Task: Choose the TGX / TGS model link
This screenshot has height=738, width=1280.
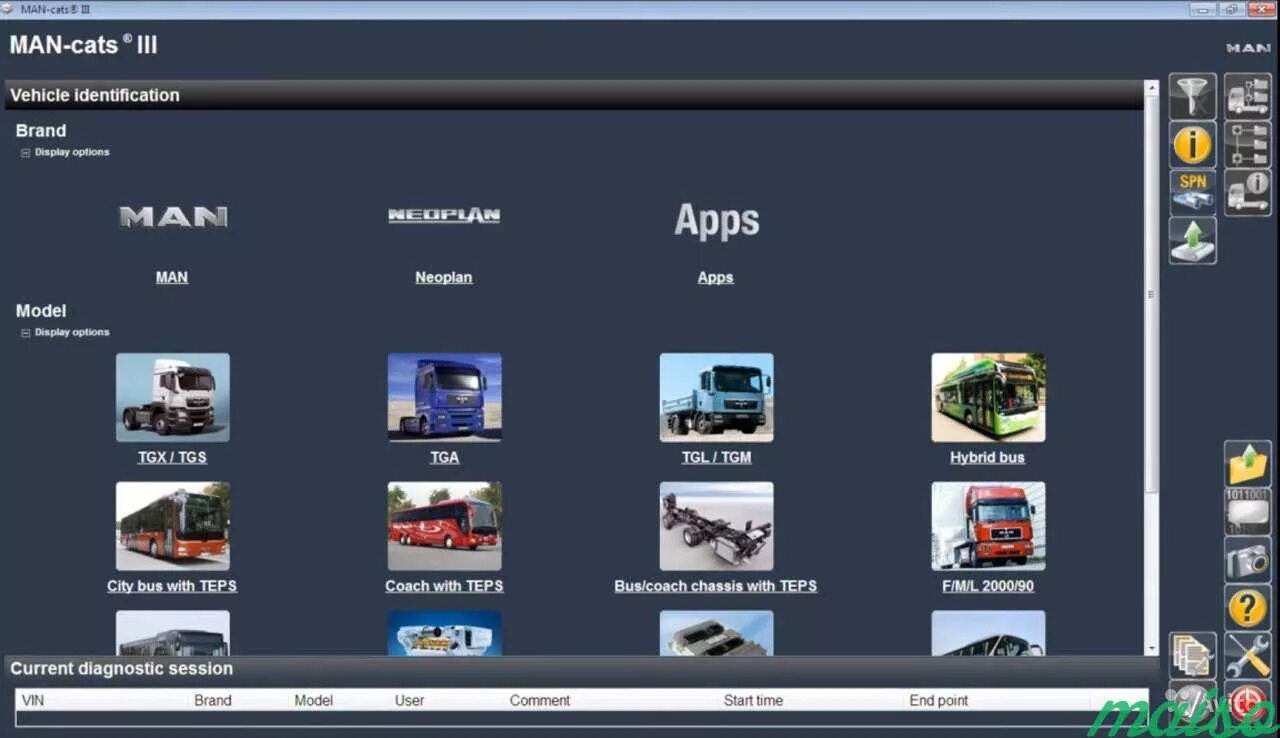Action: click(172, 457)
